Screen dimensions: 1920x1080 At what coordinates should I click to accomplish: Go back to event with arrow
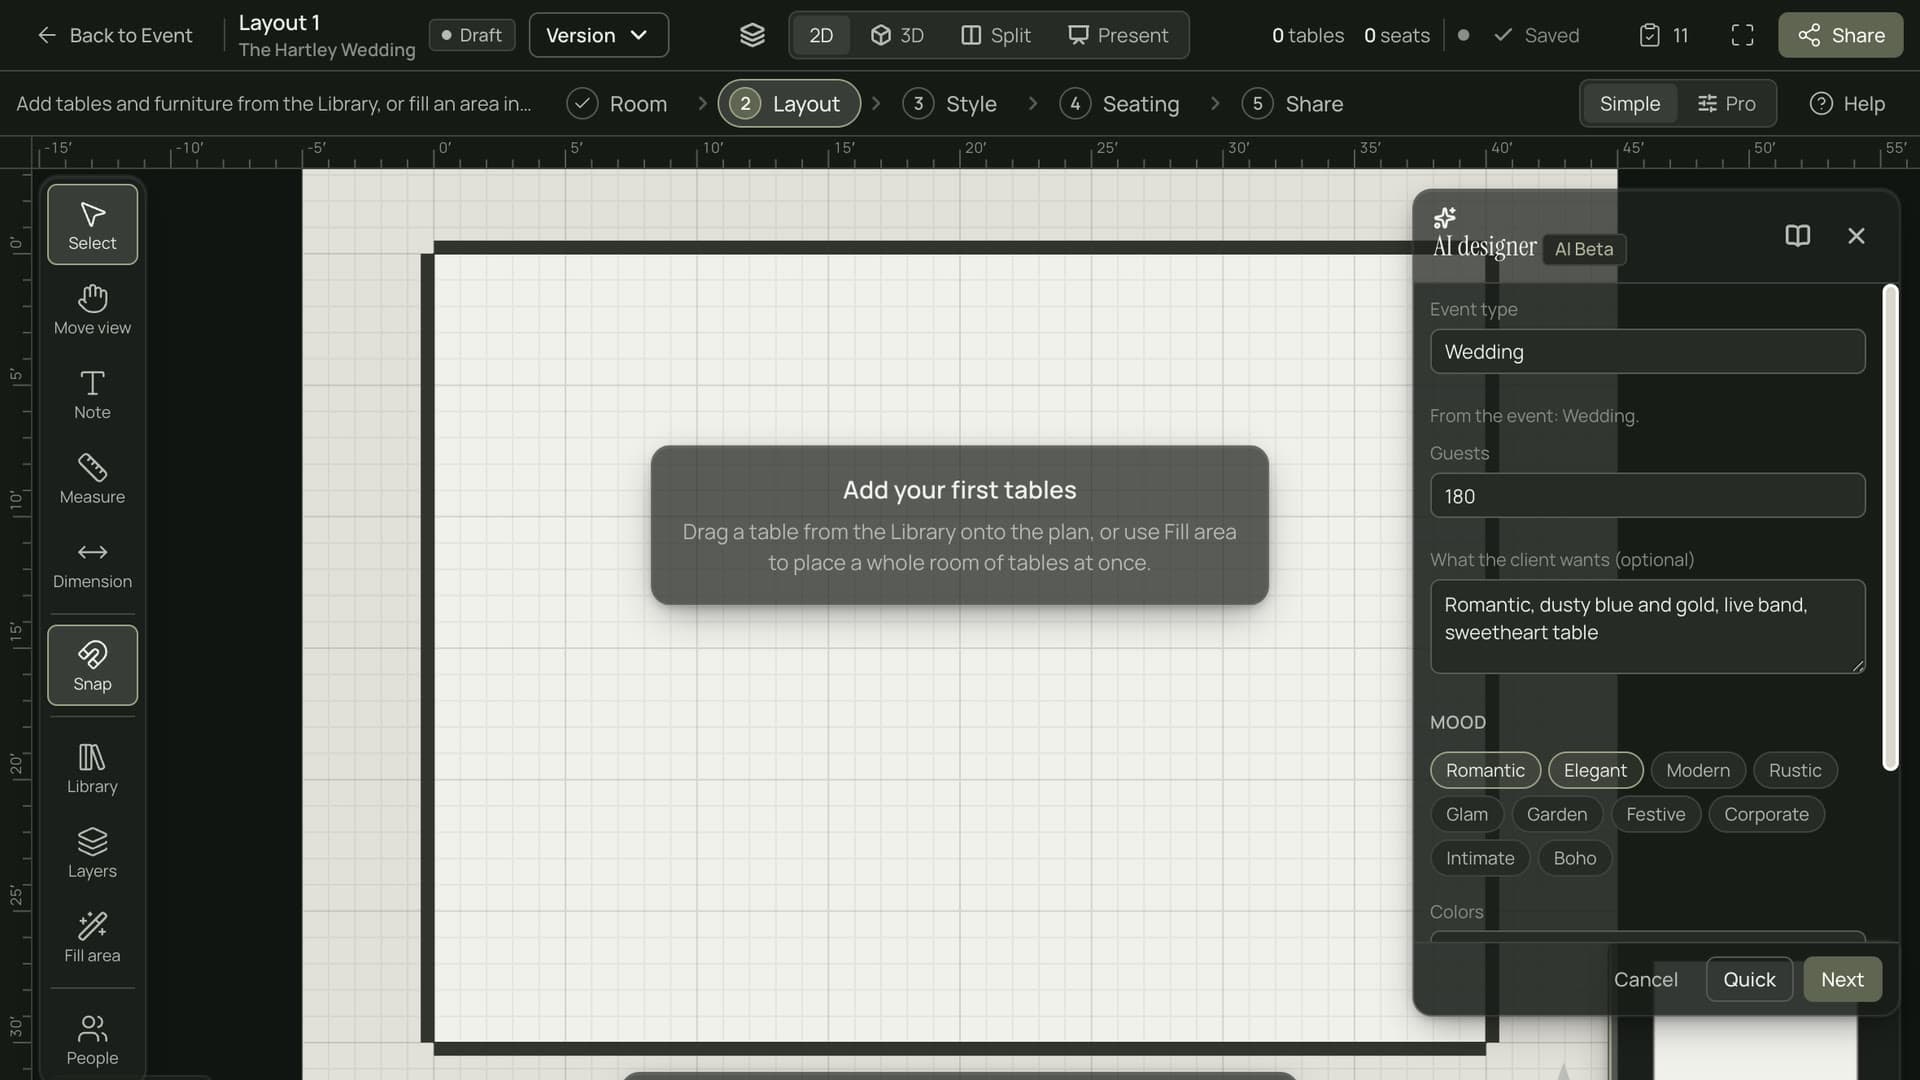(x=114, y=35)
